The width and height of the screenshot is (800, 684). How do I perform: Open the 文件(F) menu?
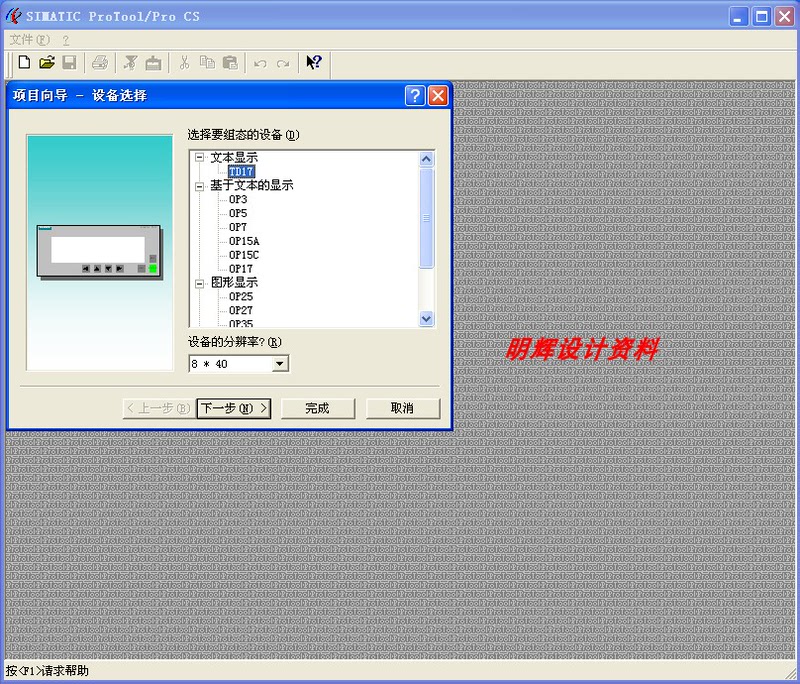[x=30, y=40]
